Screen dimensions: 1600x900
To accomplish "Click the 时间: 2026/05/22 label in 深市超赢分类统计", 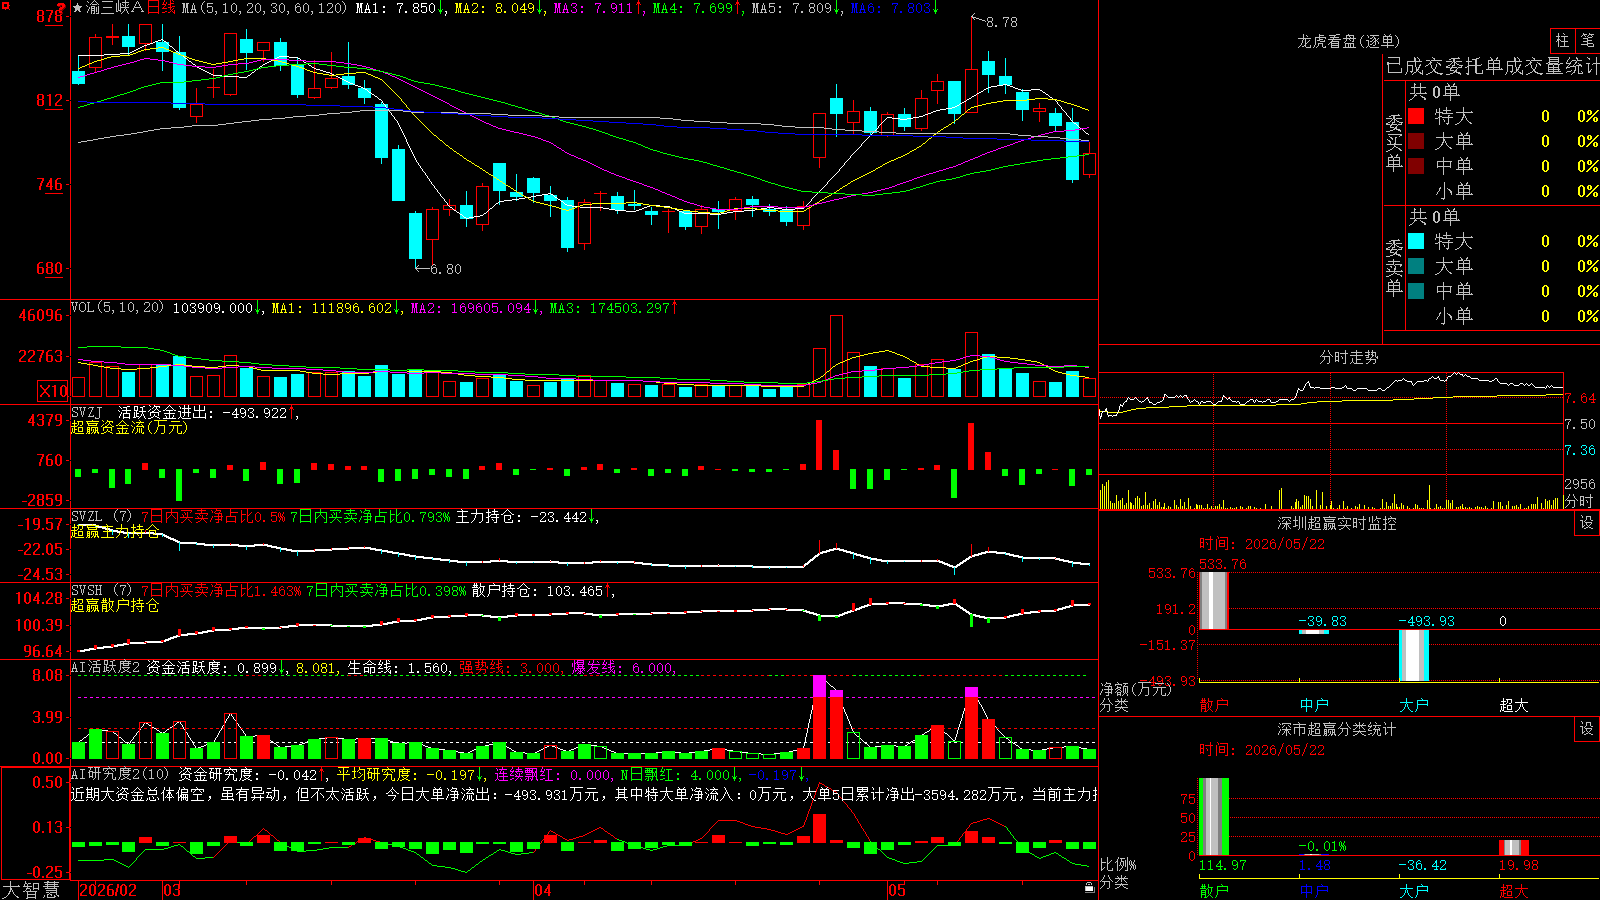I will [1262, 750].
